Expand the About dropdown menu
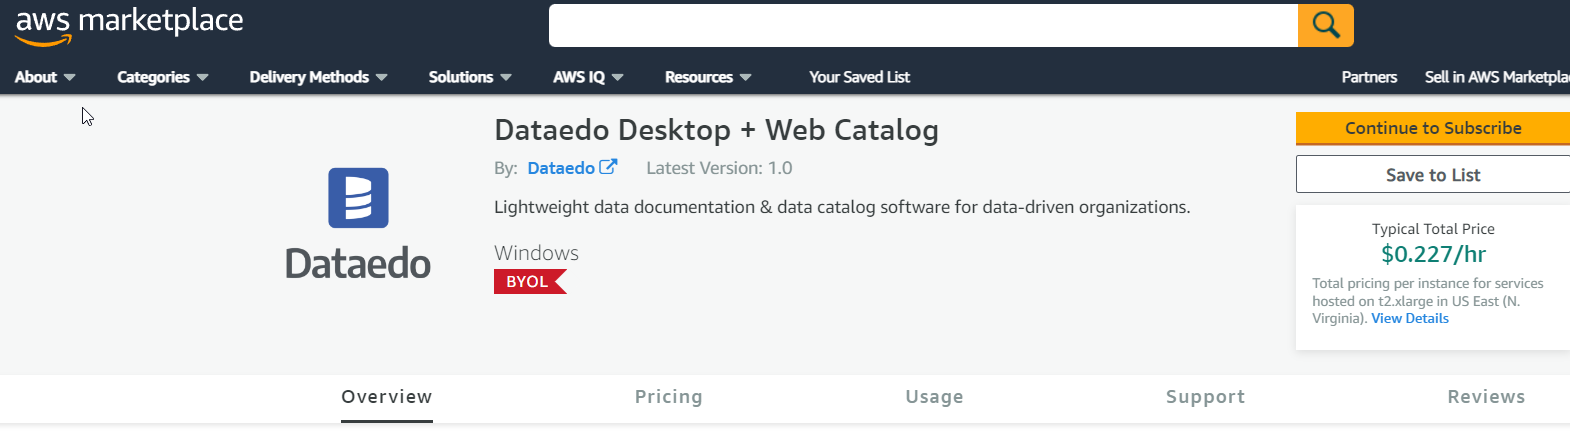 45,77
